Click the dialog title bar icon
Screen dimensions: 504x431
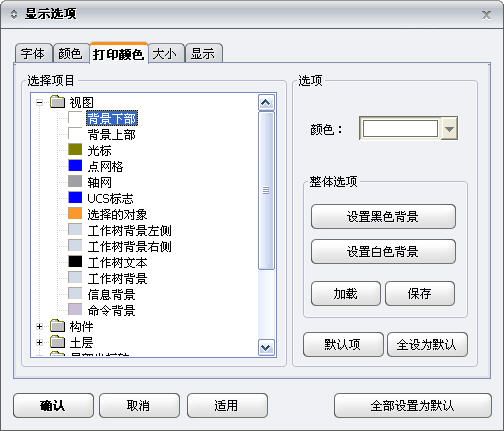click(14, 14)
